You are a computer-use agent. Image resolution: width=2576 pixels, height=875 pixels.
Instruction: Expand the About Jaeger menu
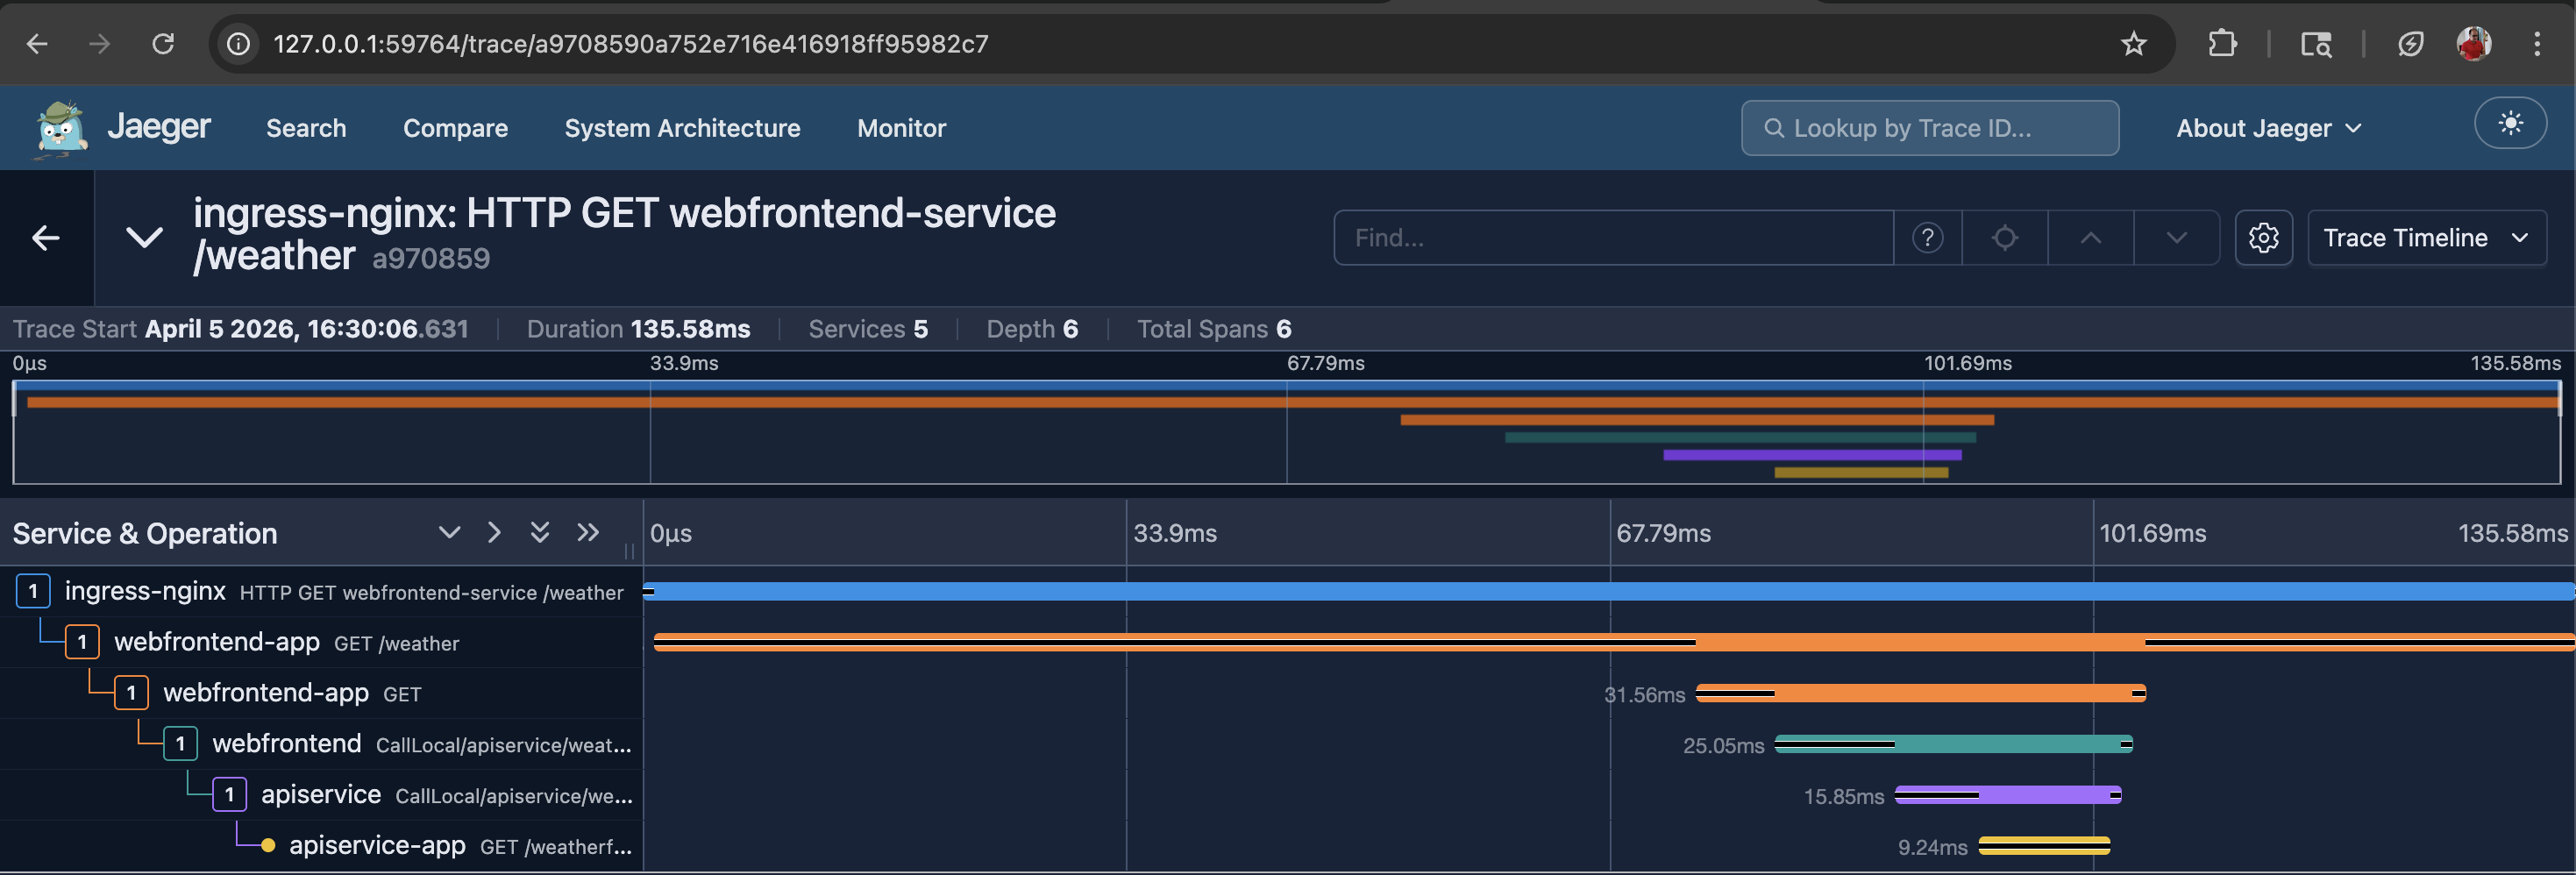(2268, 128)
